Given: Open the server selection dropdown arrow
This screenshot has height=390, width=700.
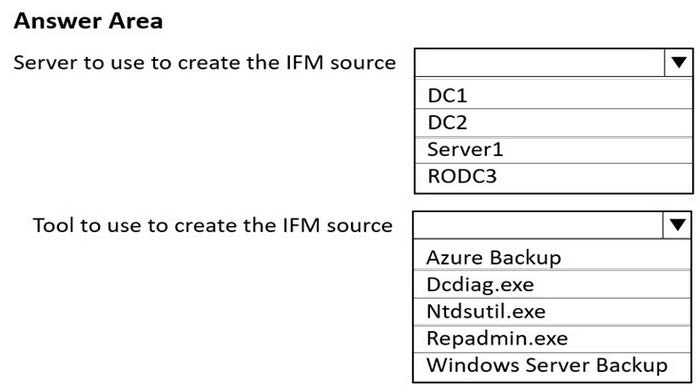Looking at the screenshot, I should coord(679,62).
